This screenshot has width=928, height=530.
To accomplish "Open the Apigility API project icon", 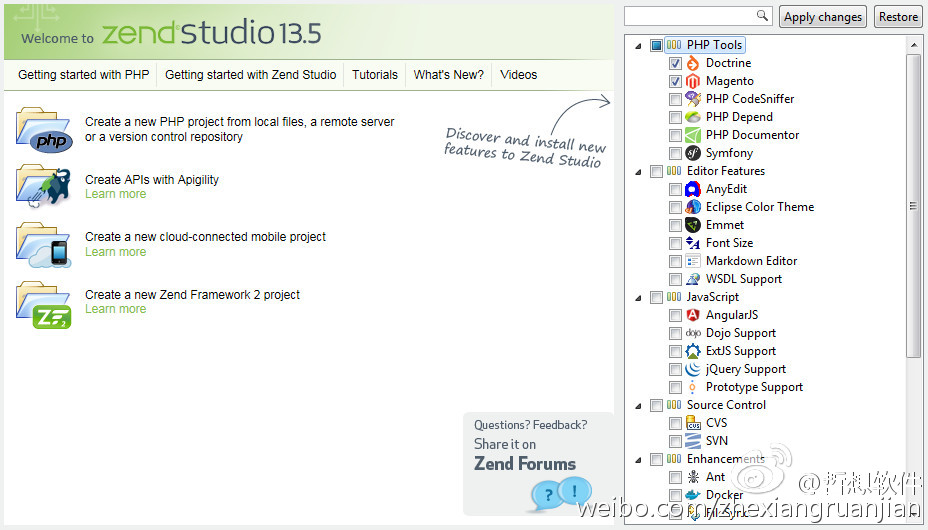I will 44,186.
